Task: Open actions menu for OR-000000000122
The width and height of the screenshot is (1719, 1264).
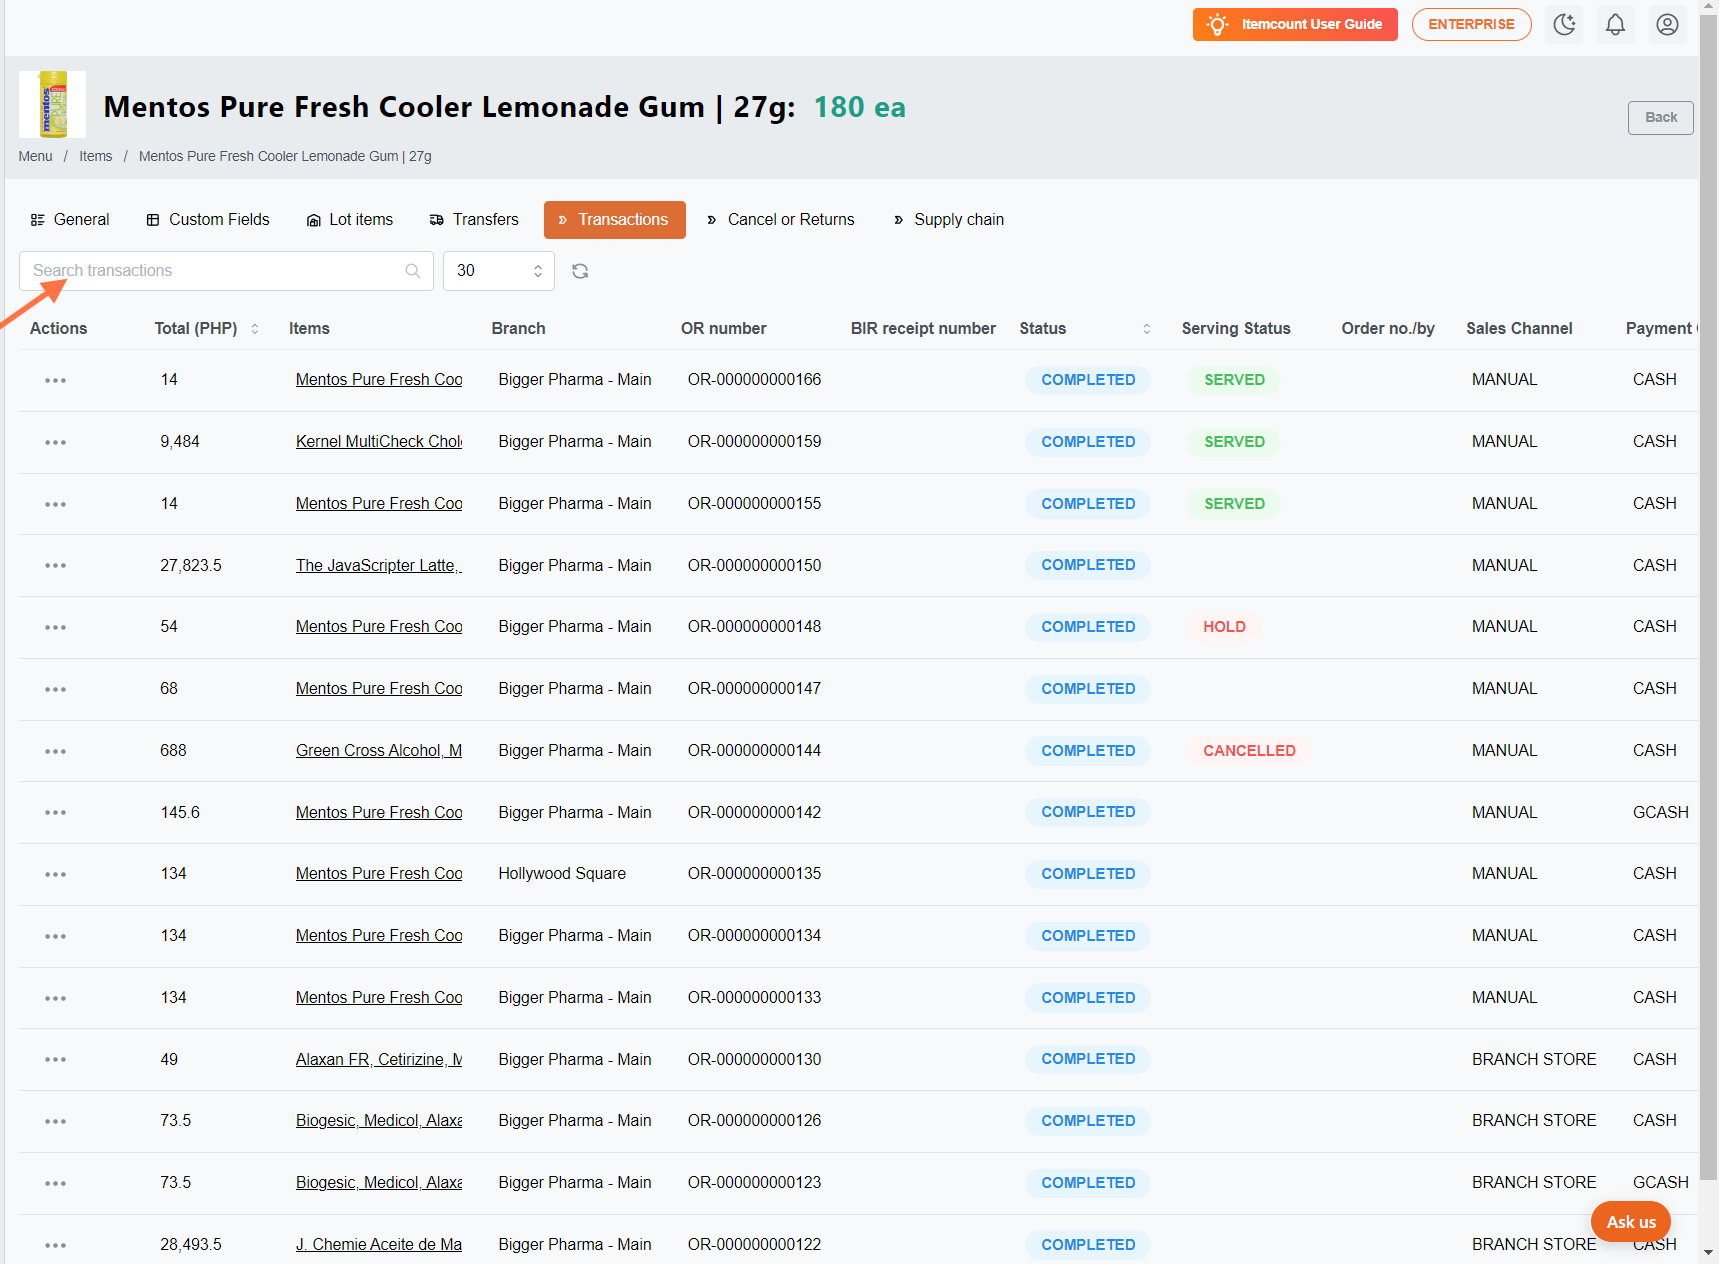Action: tap(55, 1245)
